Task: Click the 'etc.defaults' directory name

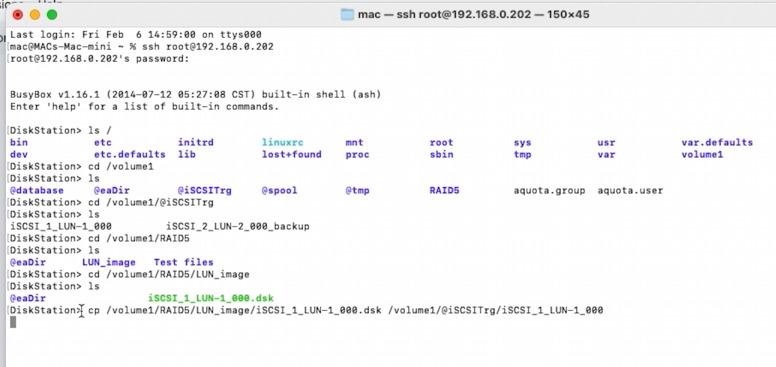Action: pos(130,154)
